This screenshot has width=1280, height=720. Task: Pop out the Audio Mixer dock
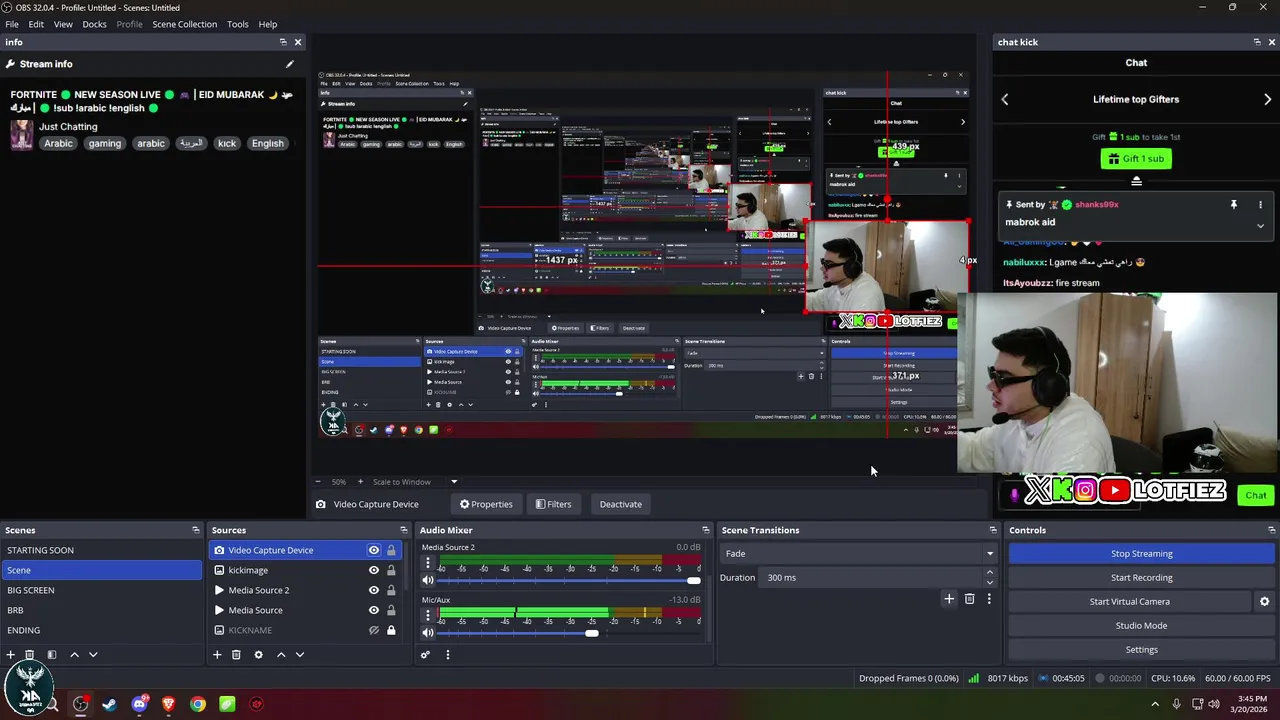[x=705, y=530]
